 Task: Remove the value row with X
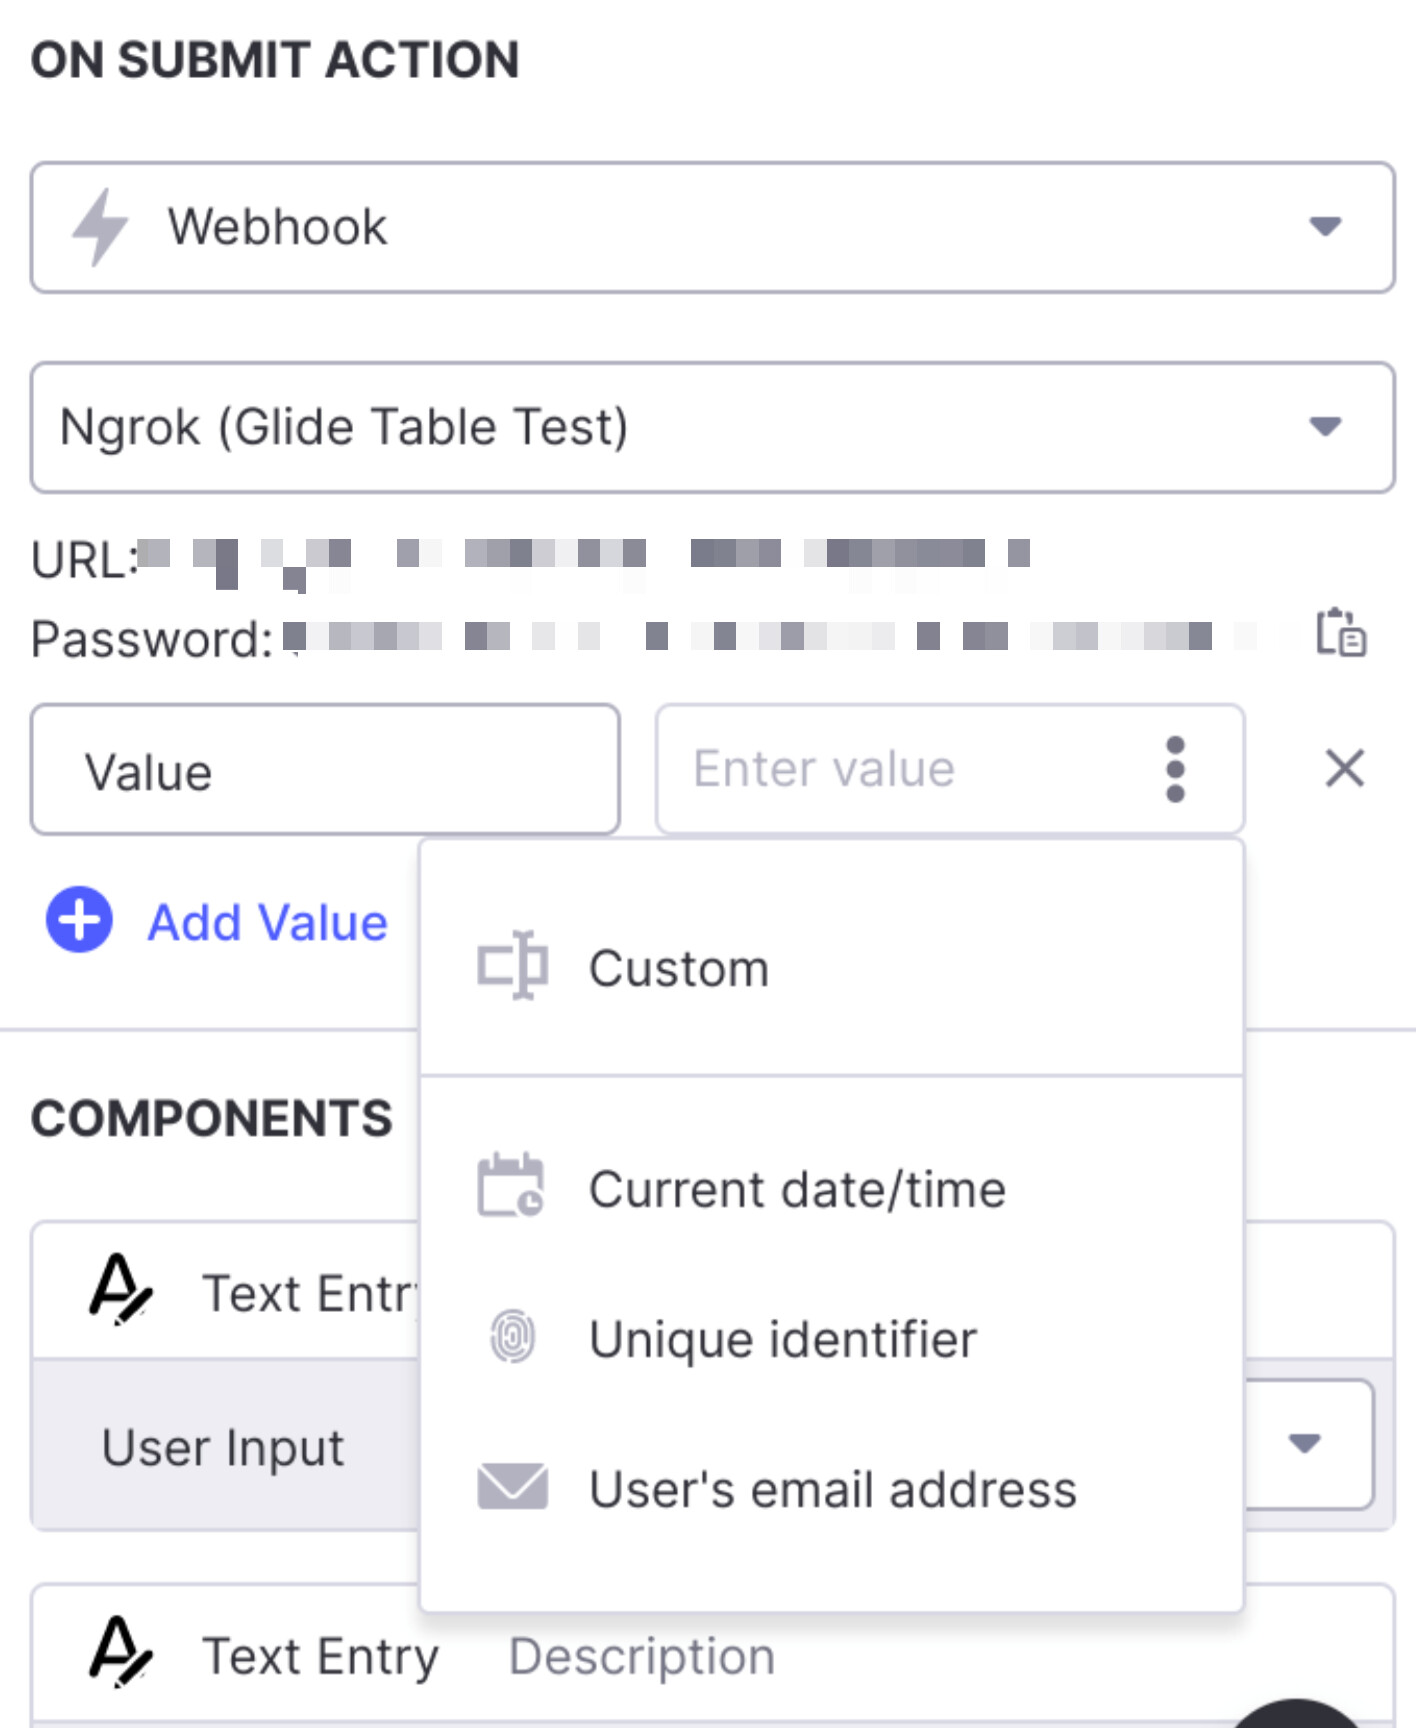(x=1344, y=769)
